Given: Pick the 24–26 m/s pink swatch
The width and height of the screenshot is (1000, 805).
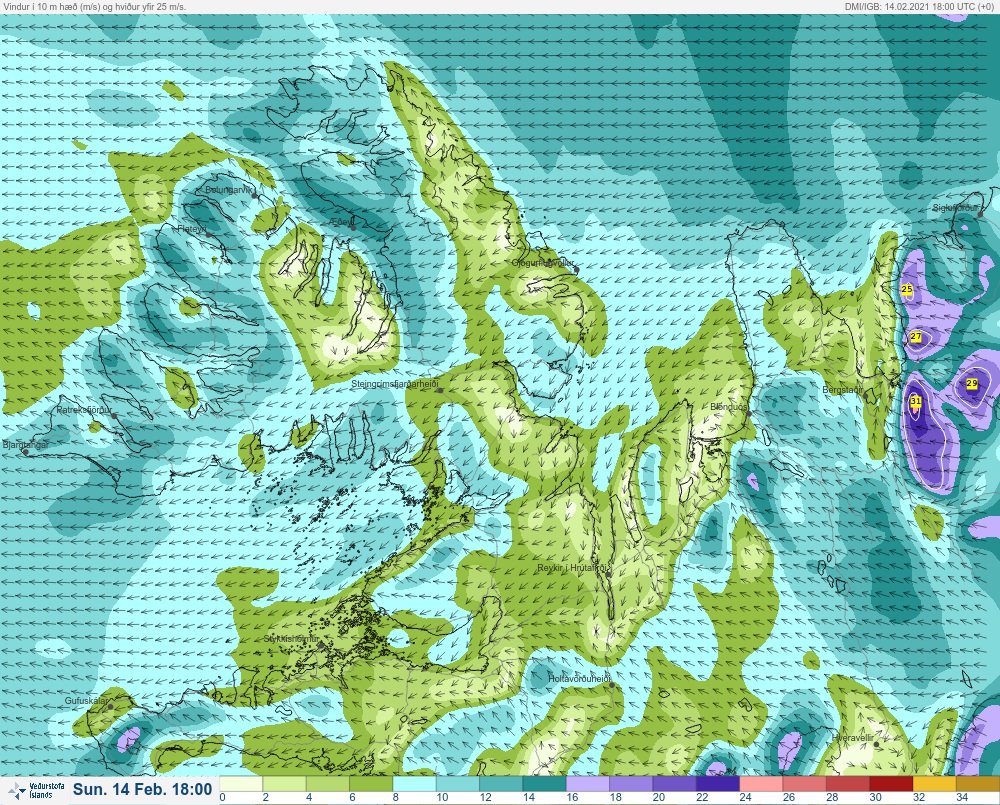Looking at the screenshot, I should pos(761,783).
